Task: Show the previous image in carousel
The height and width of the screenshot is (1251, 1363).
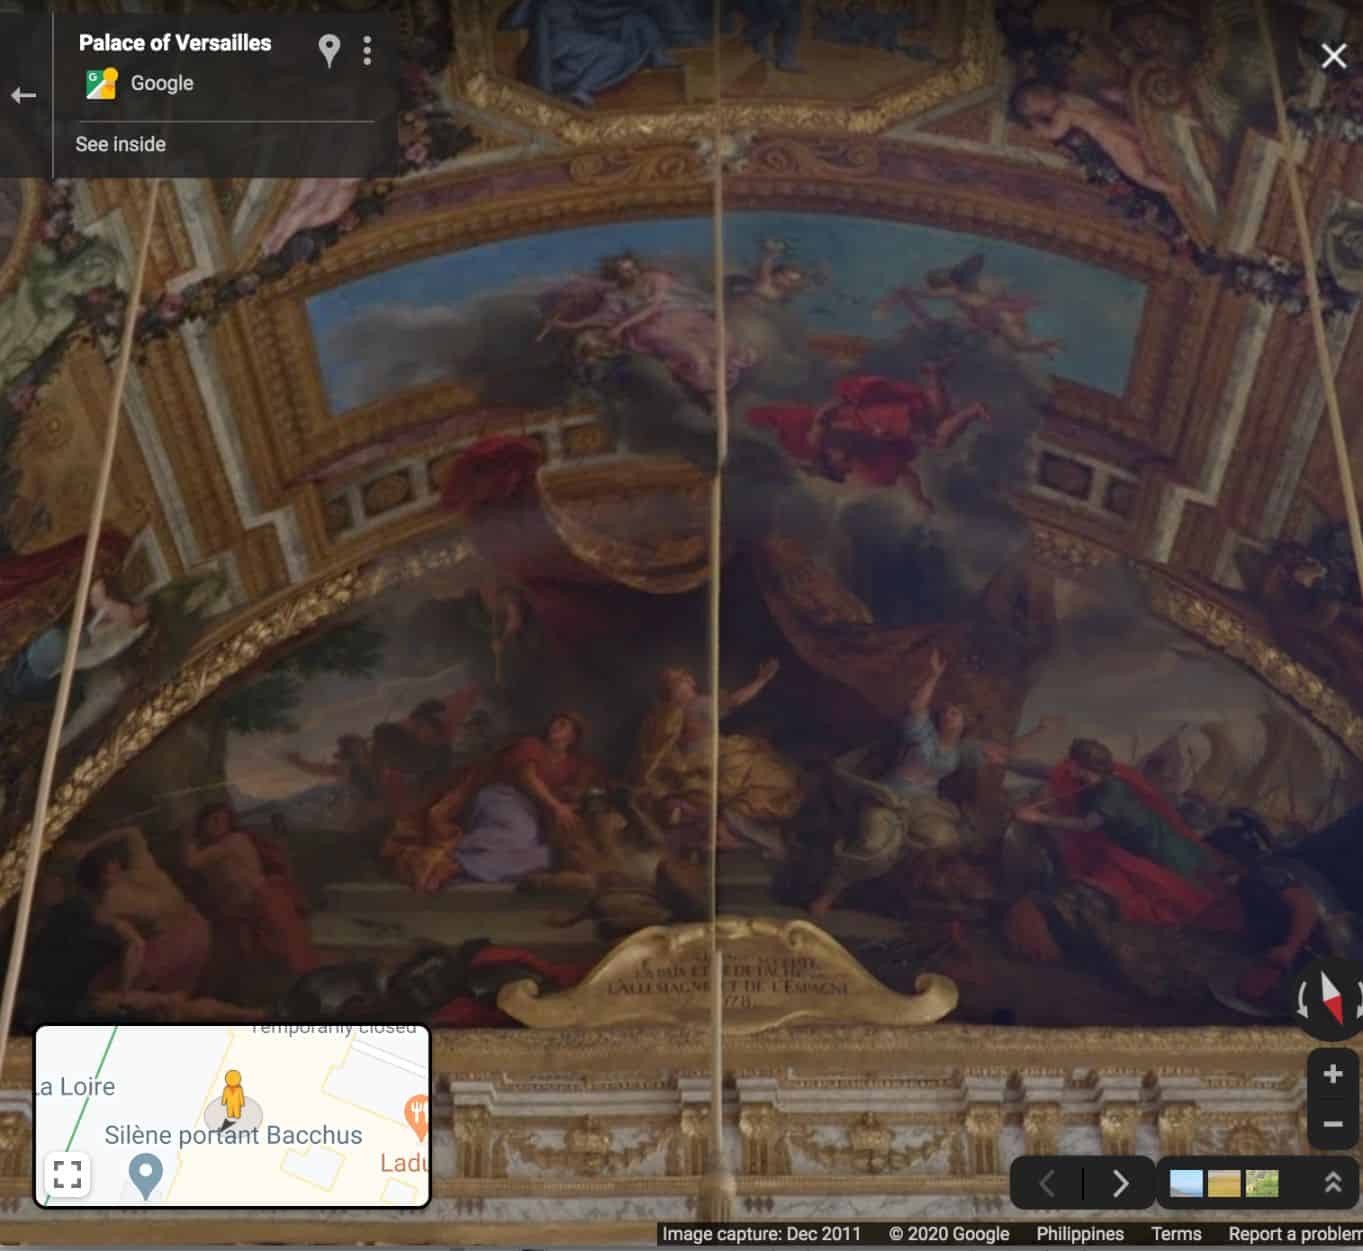Action: [1047, 1184]
